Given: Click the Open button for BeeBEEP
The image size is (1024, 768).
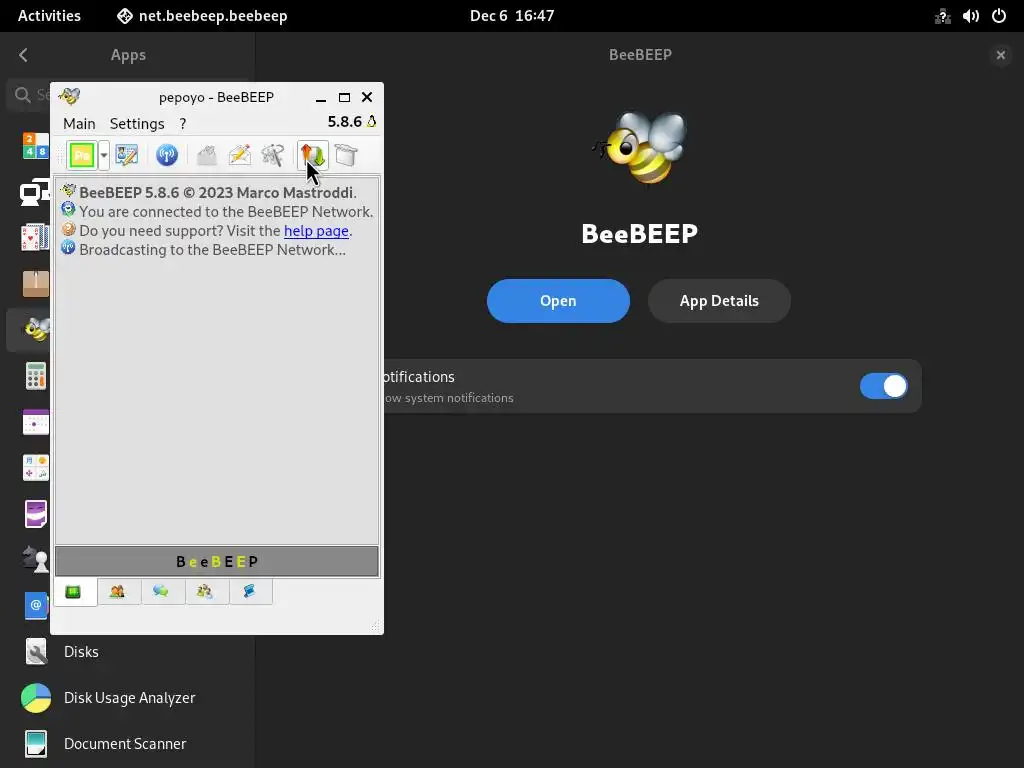Looking at the screenshot, I should coord(558,301).
